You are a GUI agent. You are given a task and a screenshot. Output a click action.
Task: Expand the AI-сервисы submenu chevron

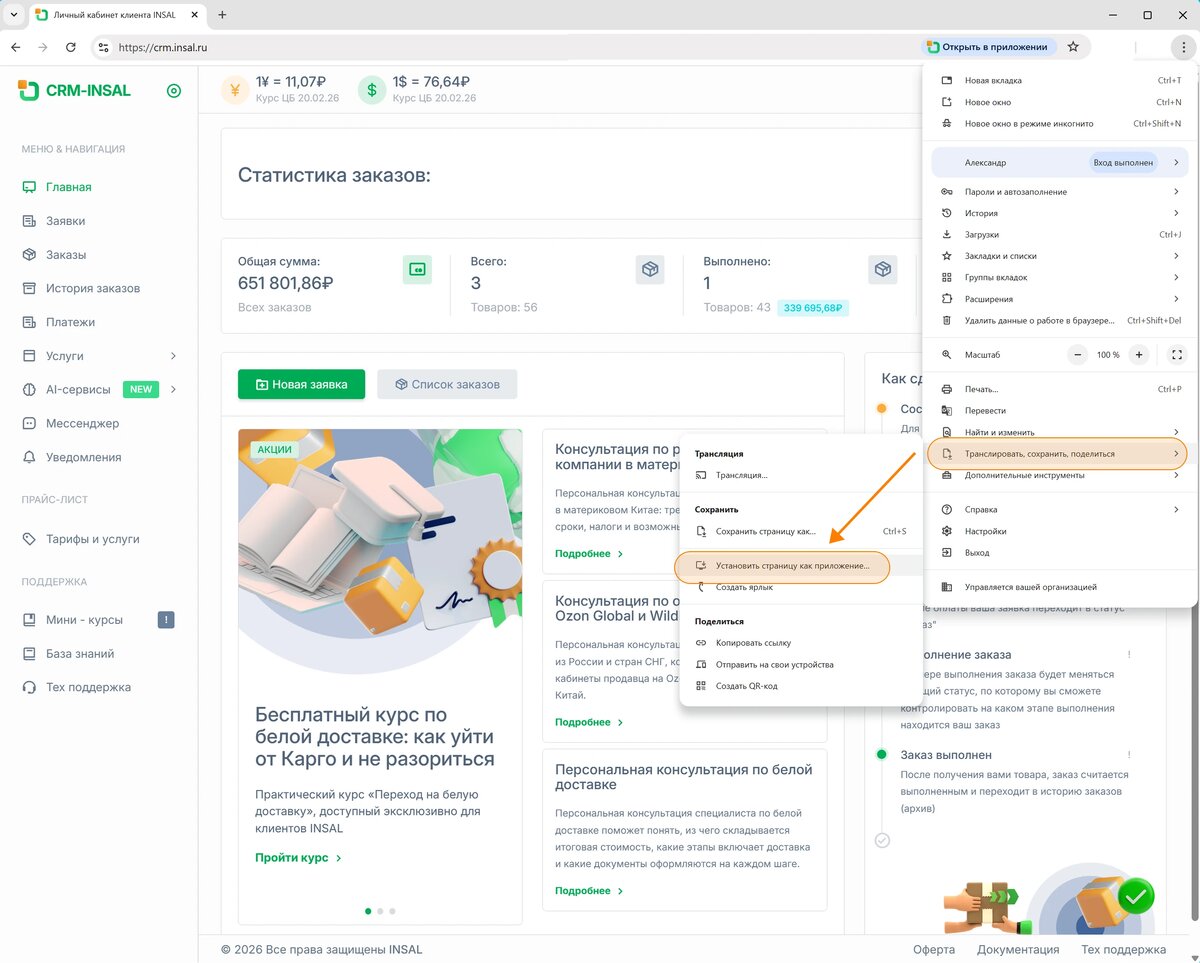[x=173, y=389]
